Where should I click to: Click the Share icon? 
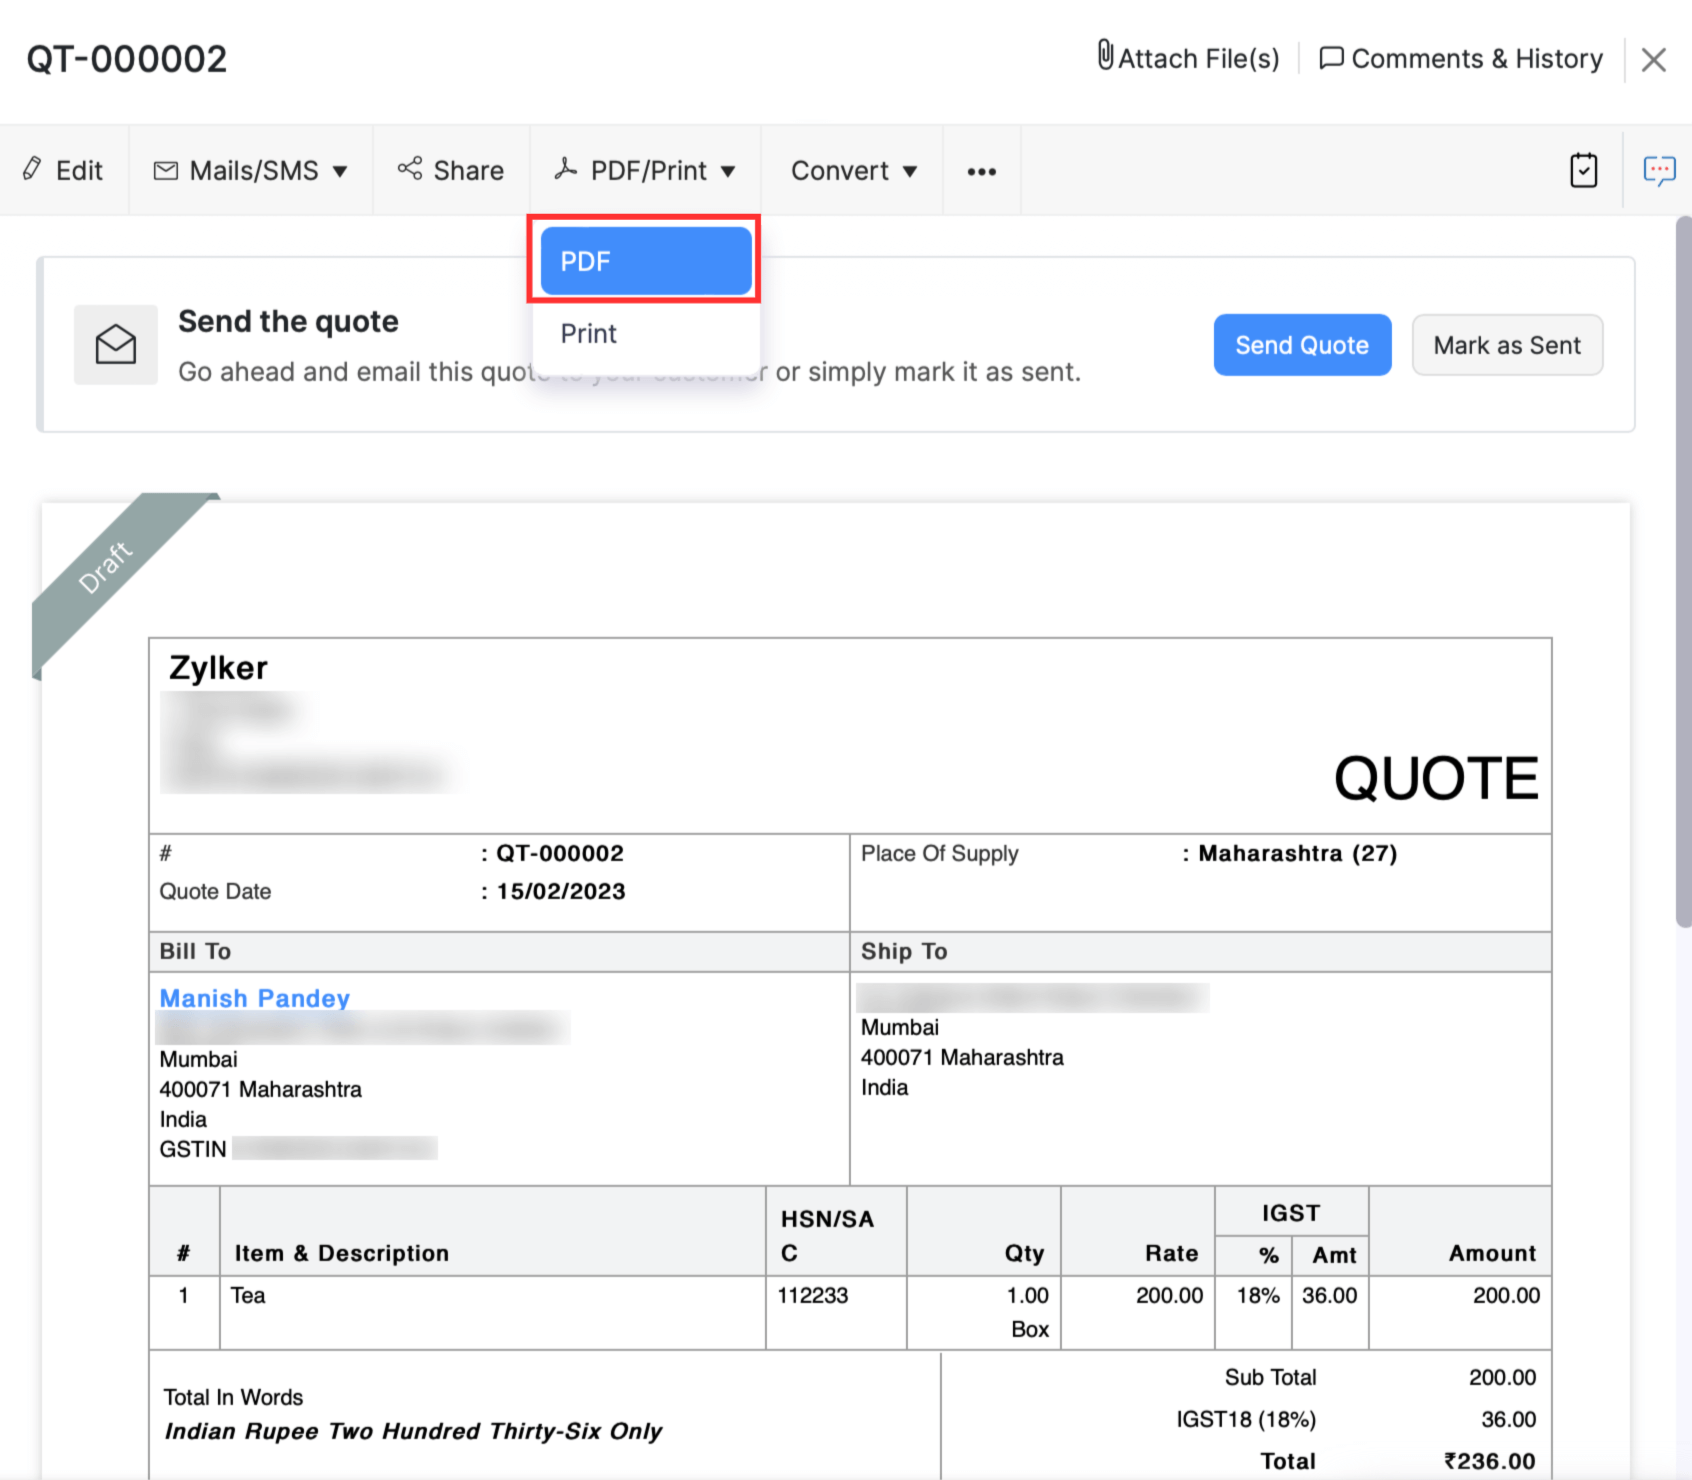(410, 170)
